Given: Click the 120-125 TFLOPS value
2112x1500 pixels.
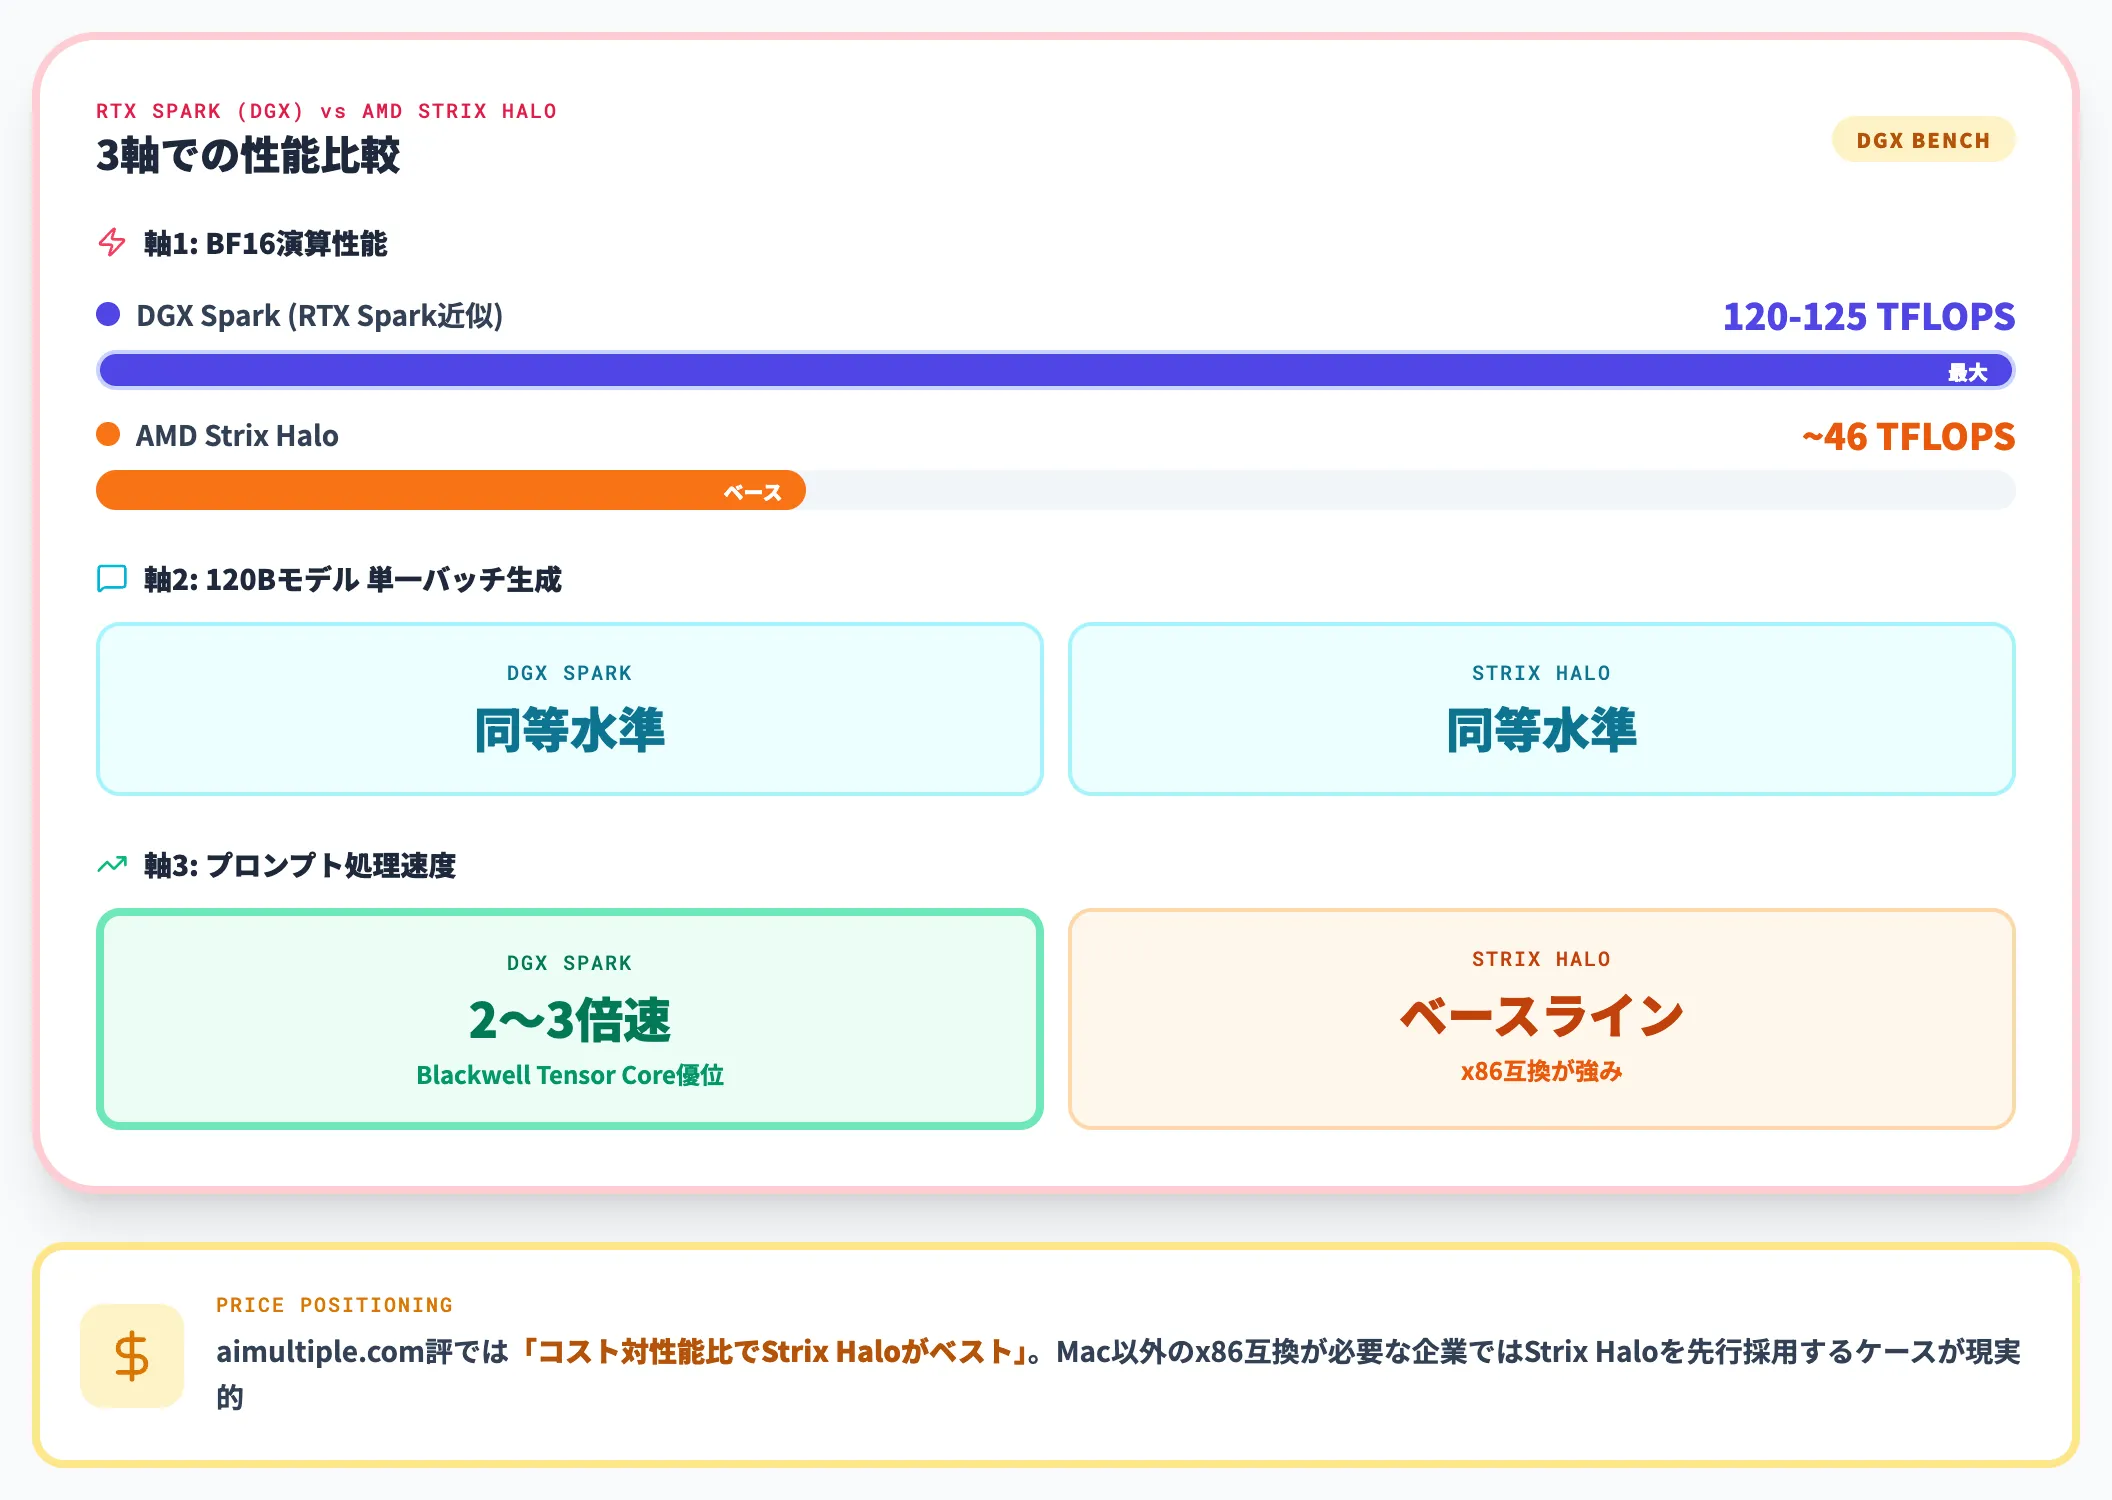Looking at the screenshot, I should (x=1868, y=316).
